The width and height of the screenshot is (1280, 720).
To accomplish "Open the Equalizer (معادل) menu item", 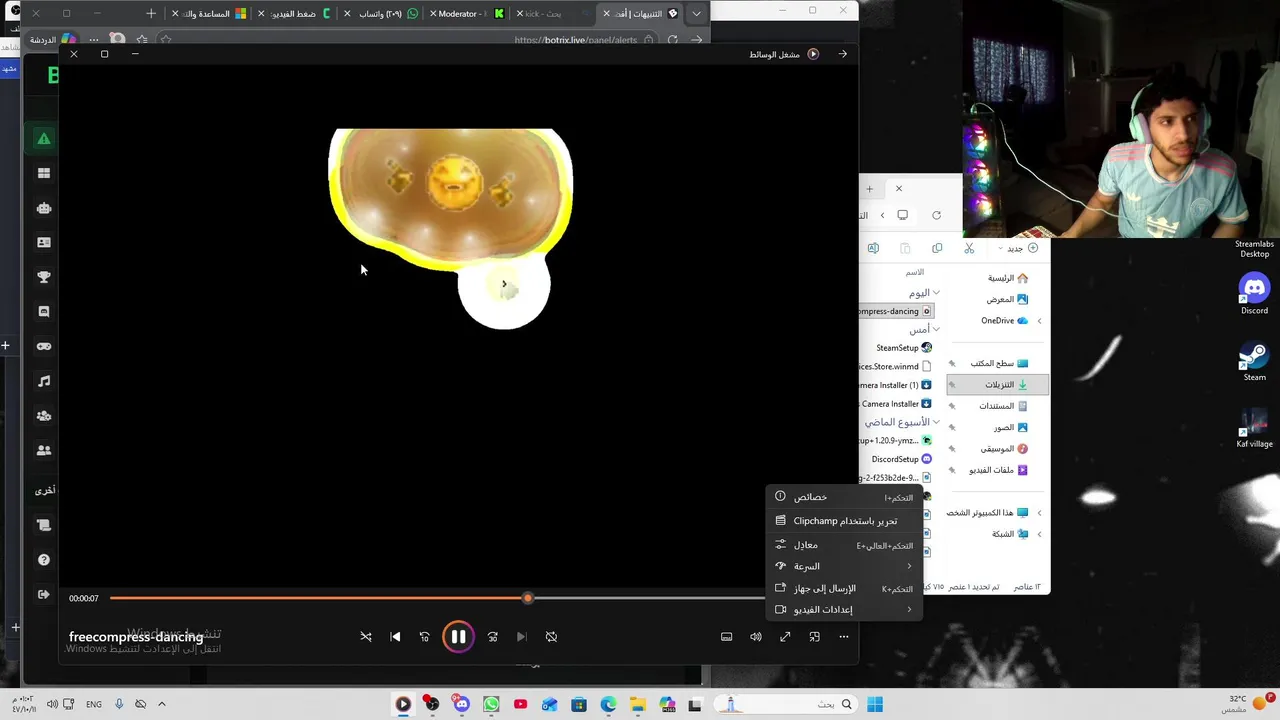I will pos(845,545).
